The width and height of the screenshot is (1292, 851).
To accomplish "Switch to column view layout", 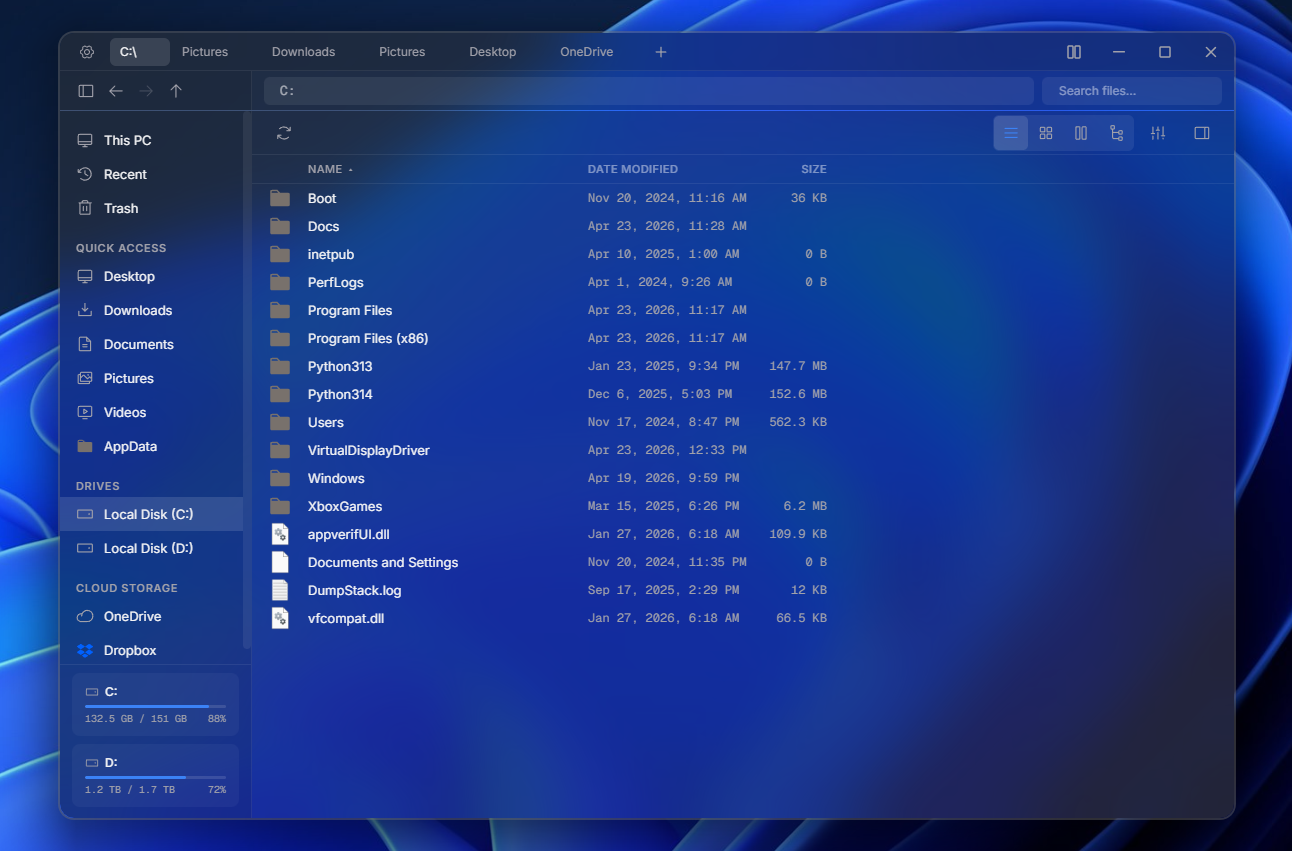I will pyautogui.click(x=1081, y=133).
